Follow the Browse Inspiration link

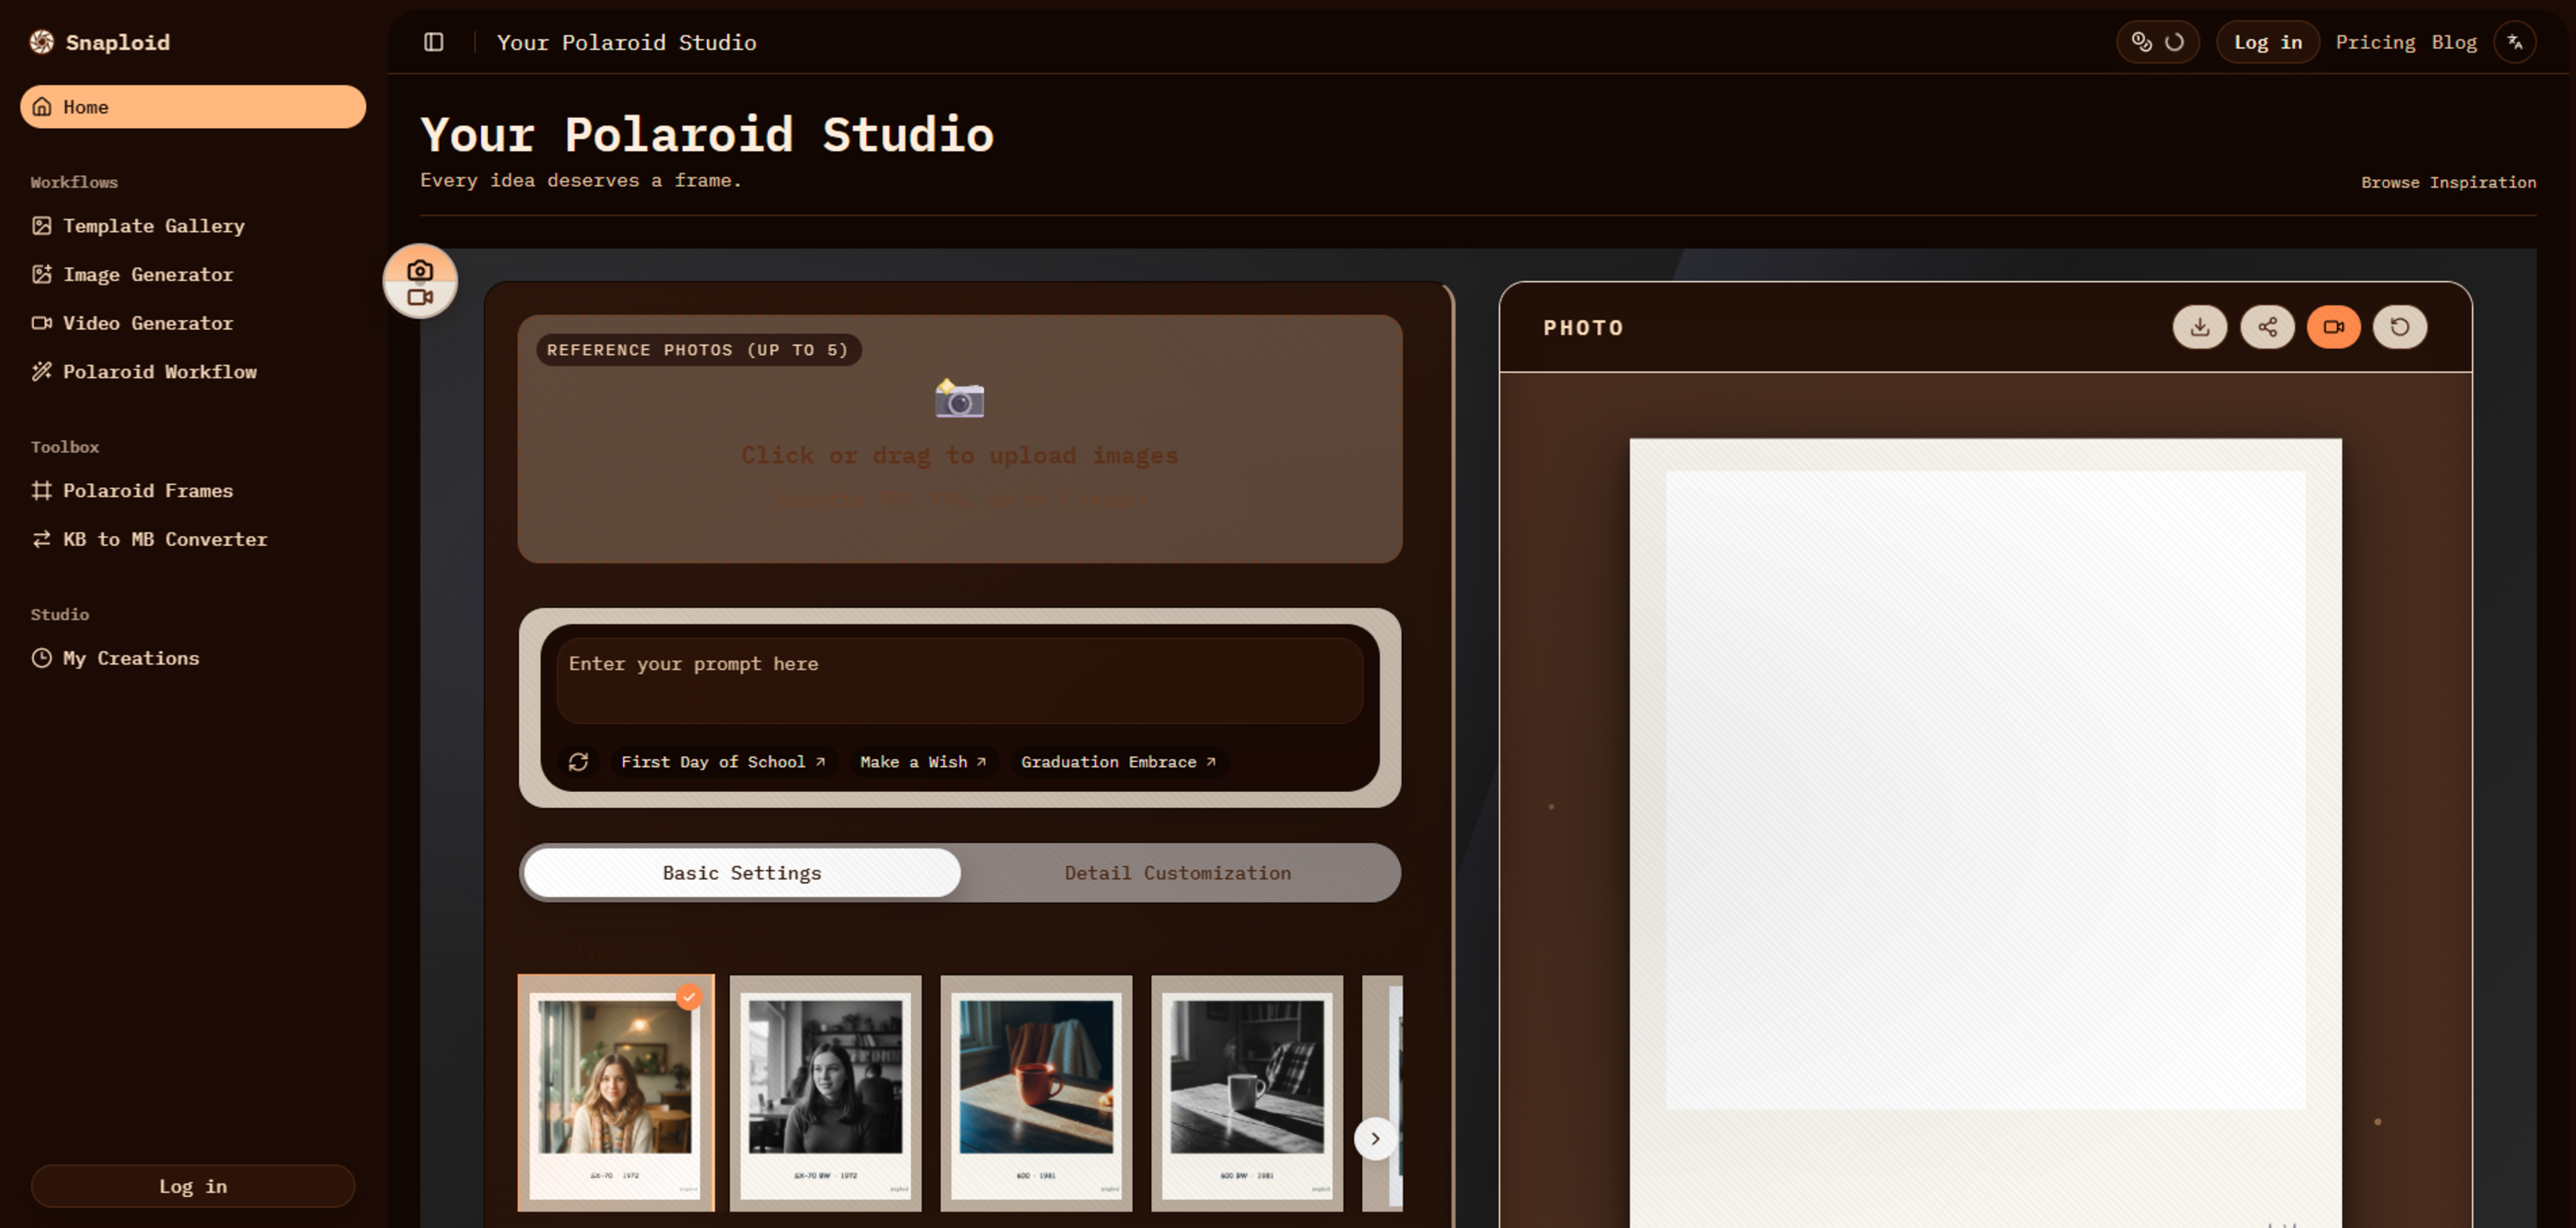[2448, 182]
